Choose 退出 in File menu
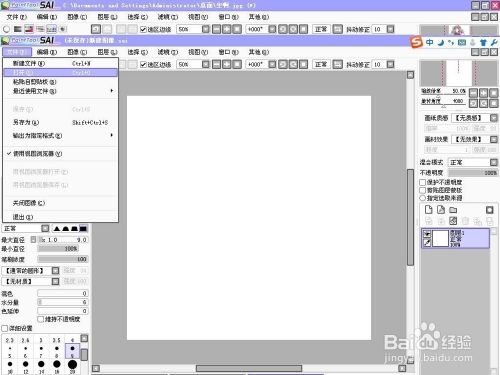The width and height of the screenshot is (500, 375). coord(60,217)
